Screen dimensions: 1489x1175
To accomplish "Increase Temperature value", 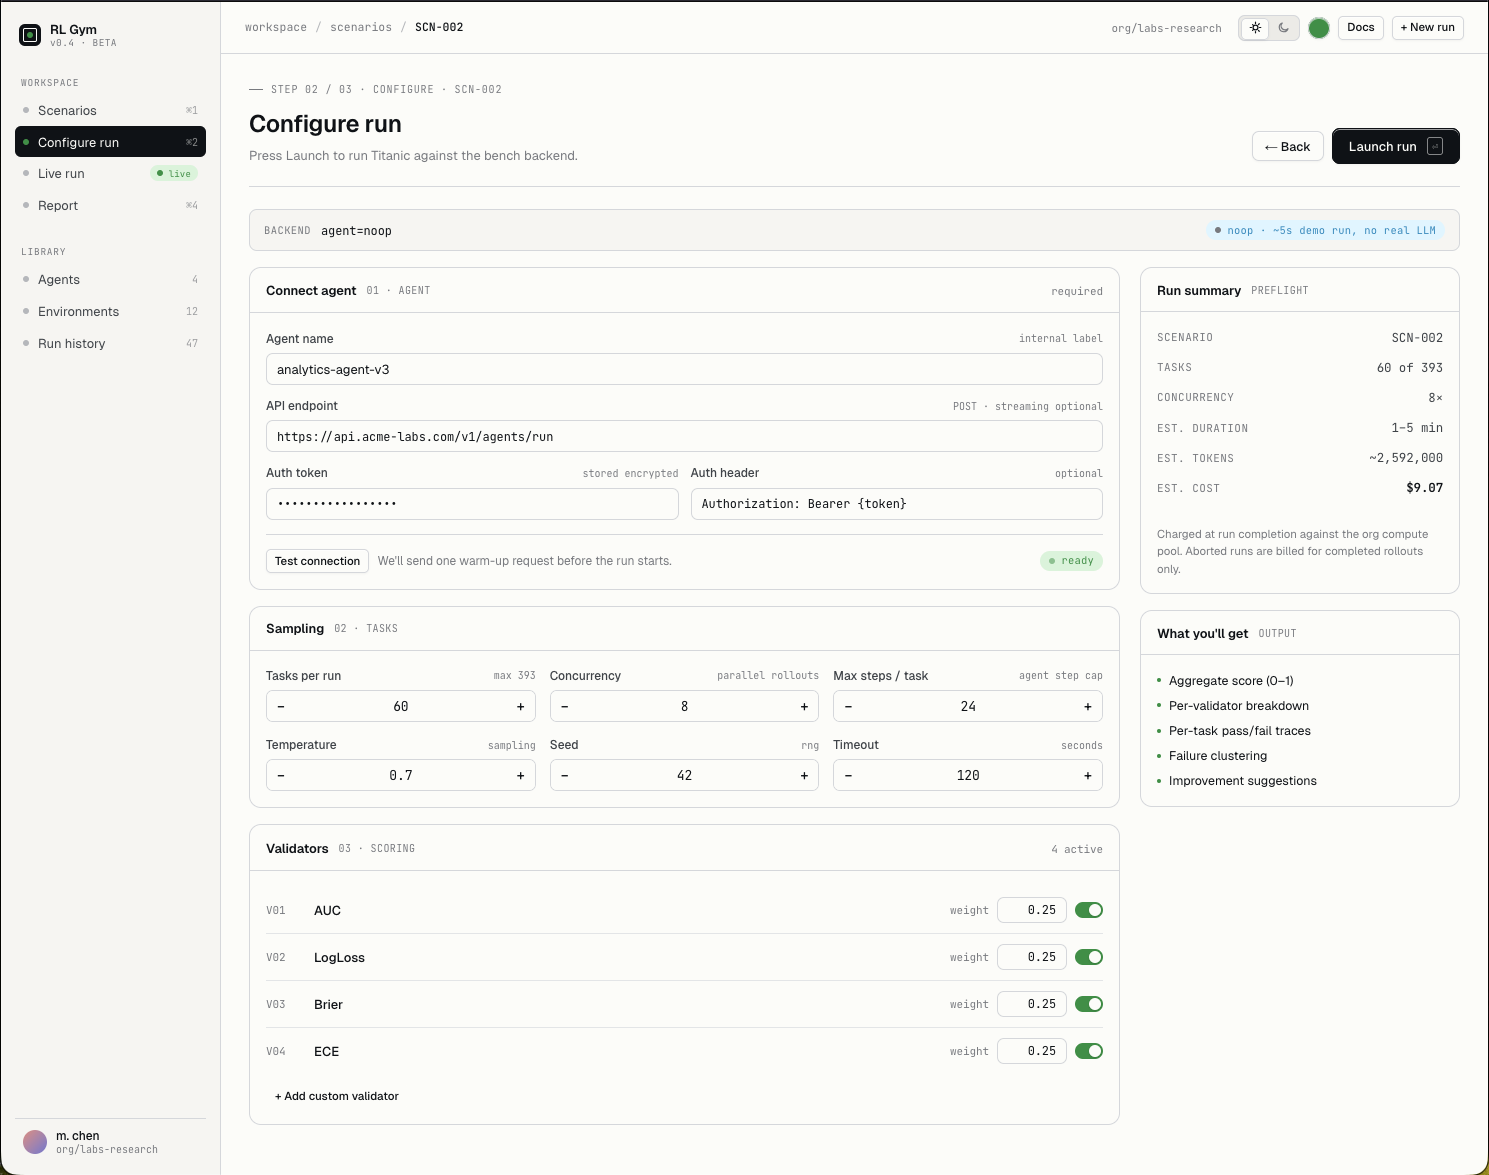I will coord(520,775).
